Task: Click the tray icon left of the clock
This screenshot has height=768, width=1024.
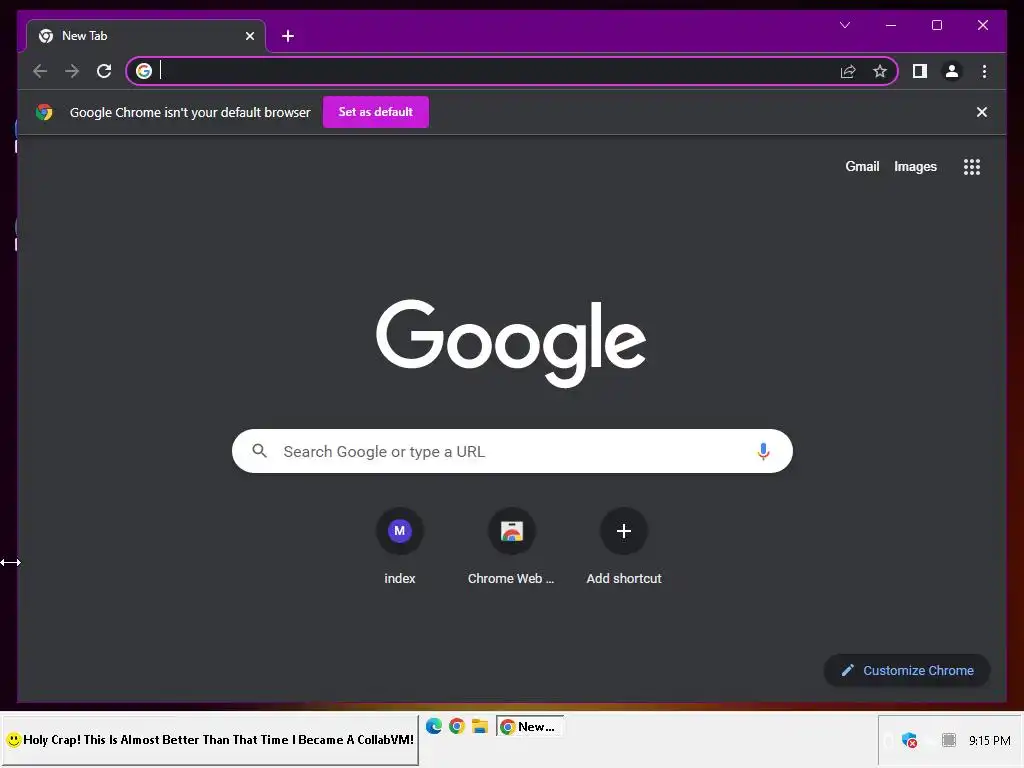Action: [949, 740]
